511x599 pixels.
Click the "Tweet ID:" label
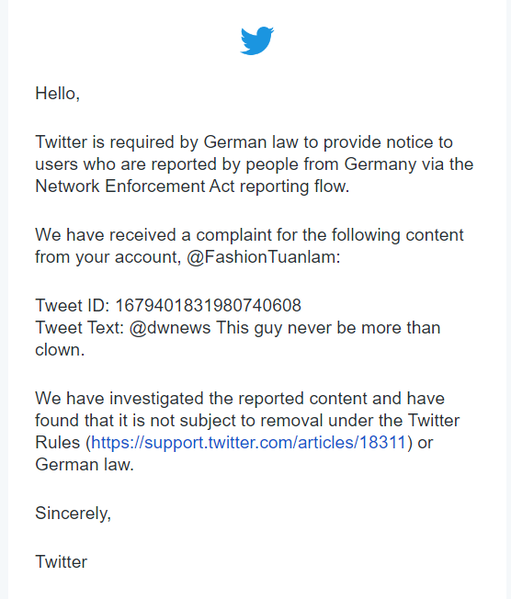[x=73, y=306]
